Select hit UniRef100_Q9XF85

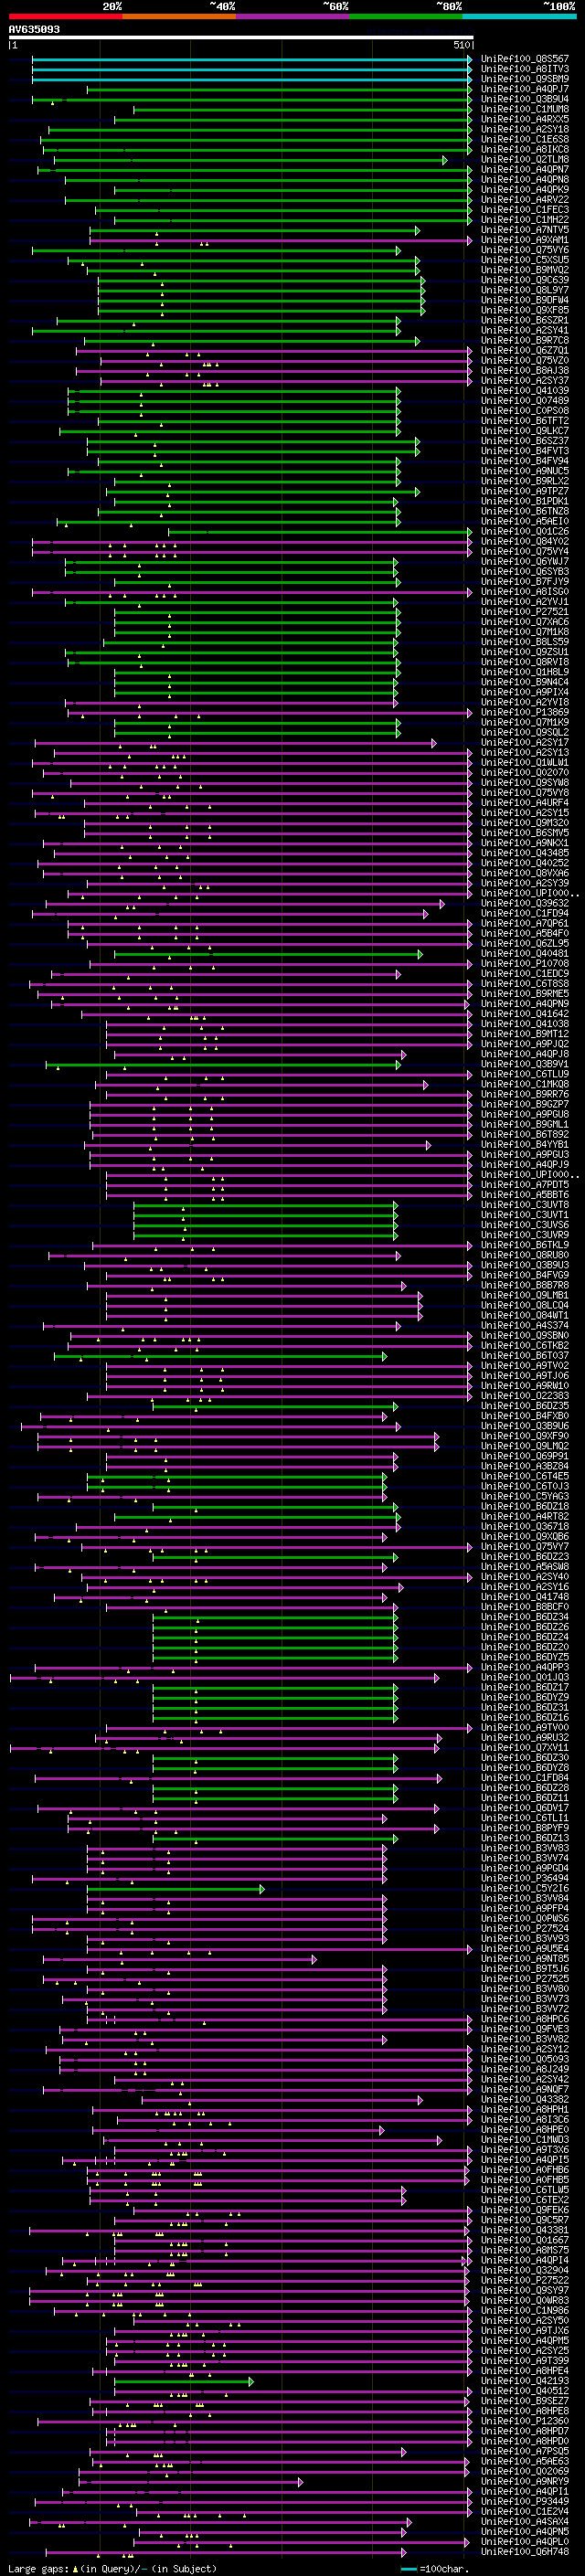click(525, 310)
